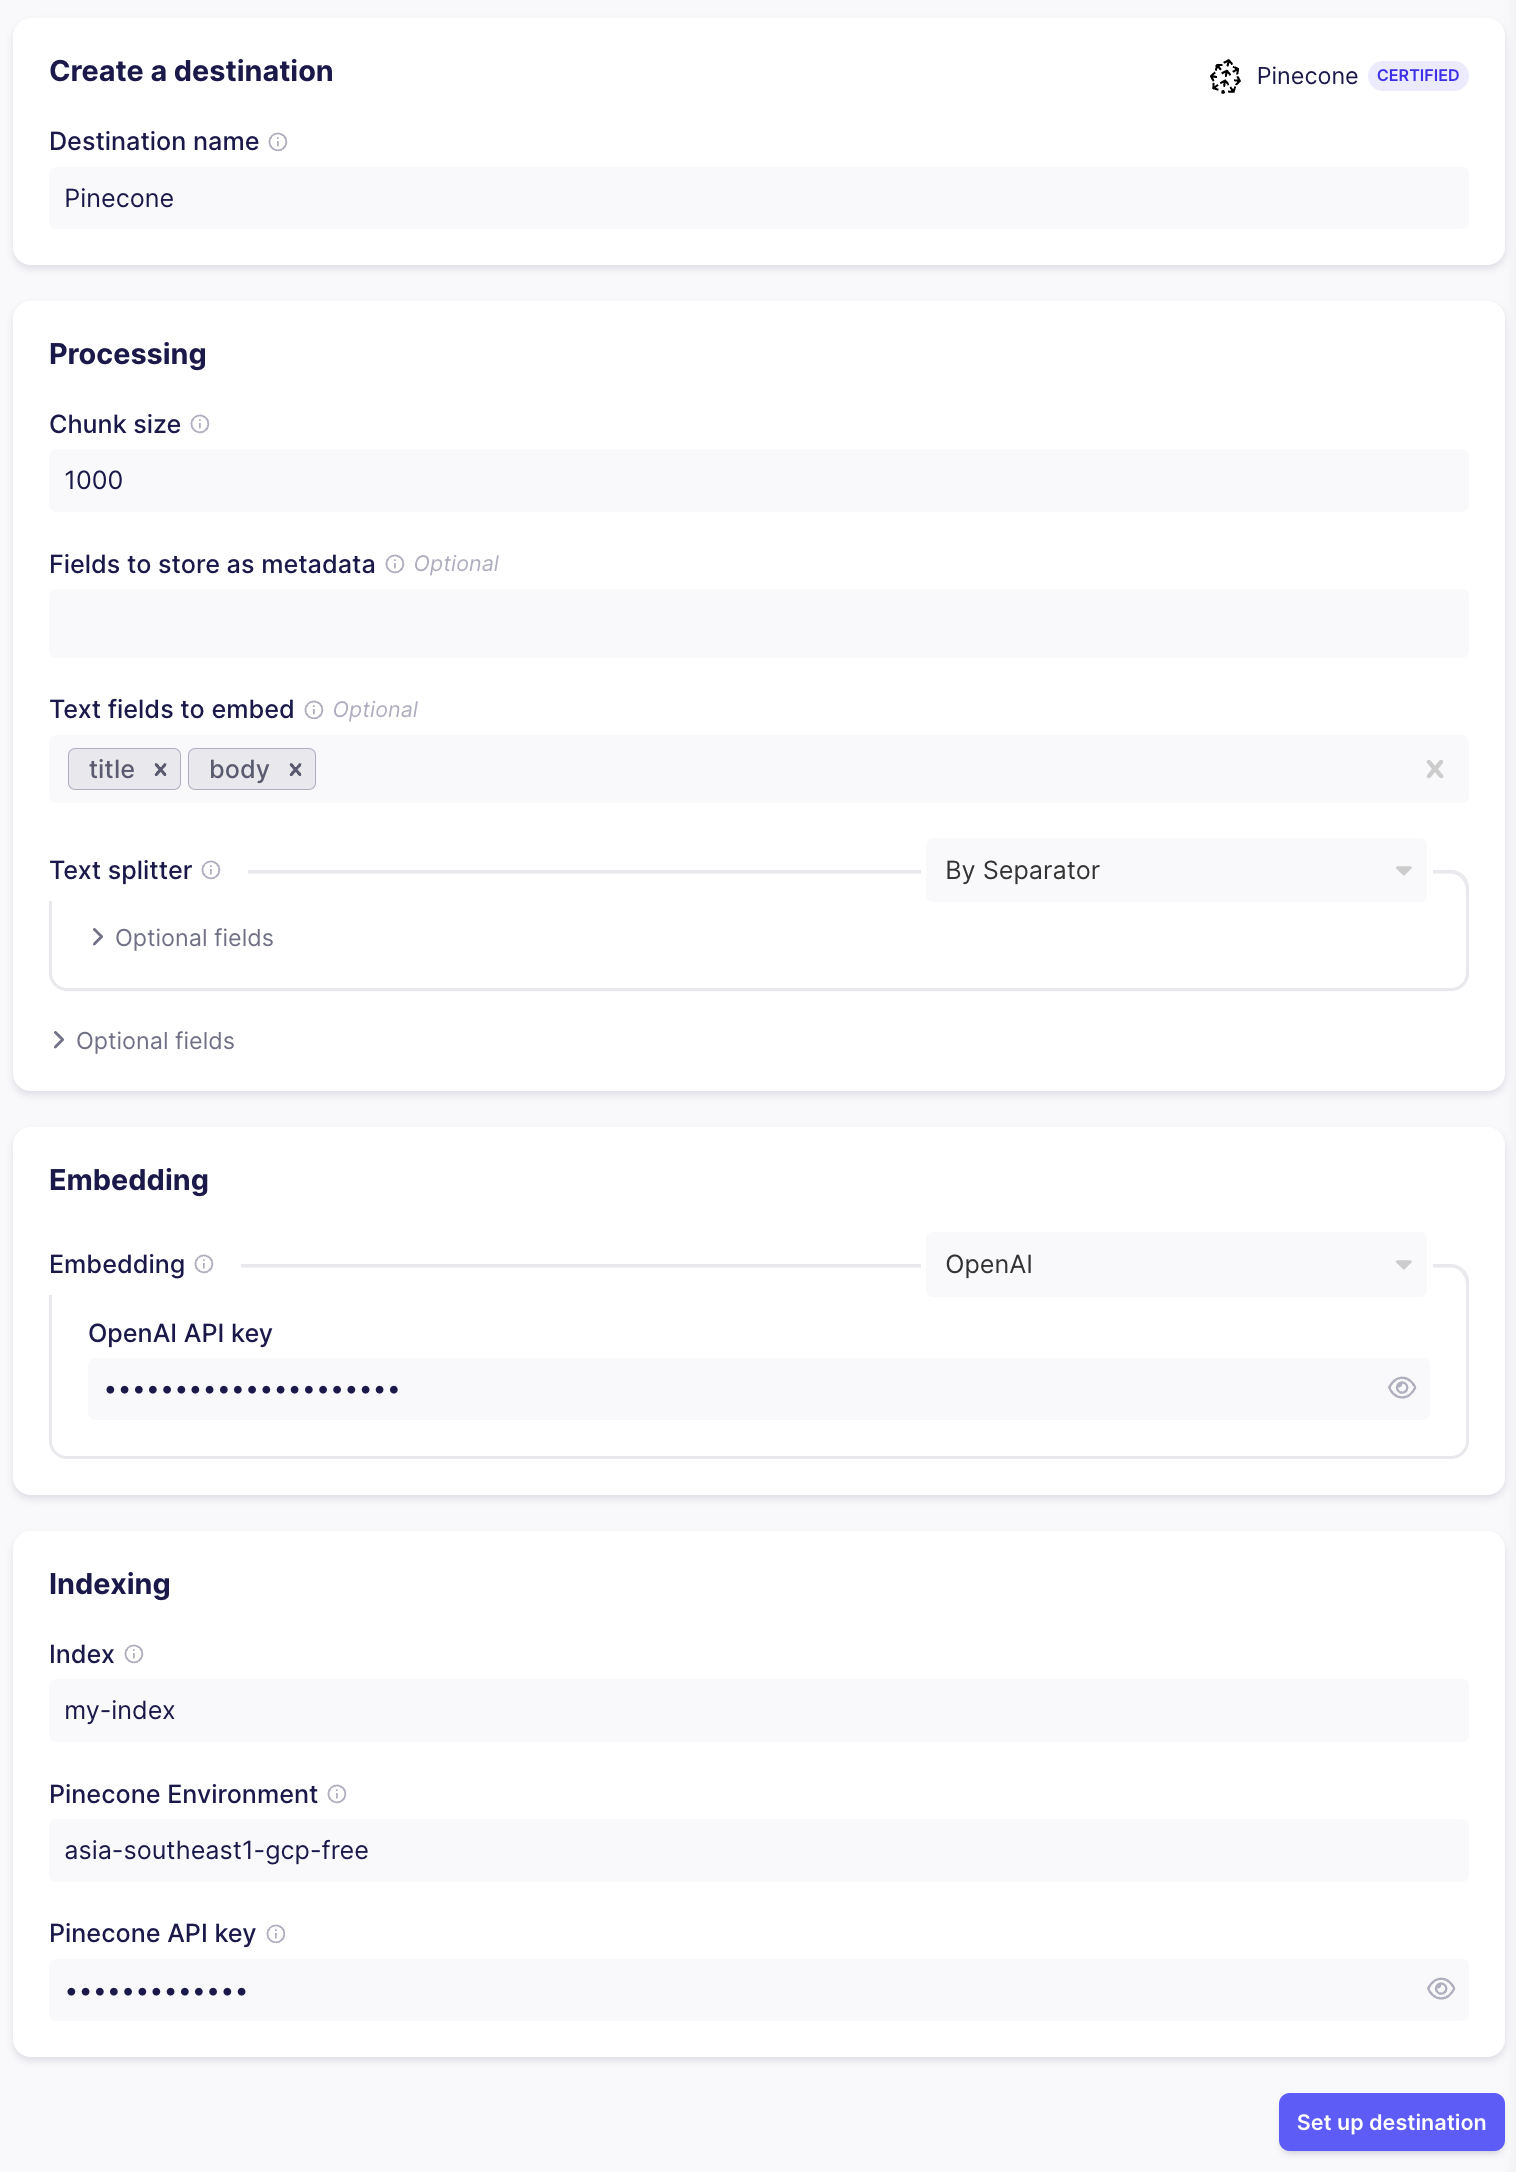Image resolution: width=1516 pixels, height=2172 pixels.
Task: Click the Pinecone Environment info icon
Action: pyautogui.click(x=338, y=1795)
